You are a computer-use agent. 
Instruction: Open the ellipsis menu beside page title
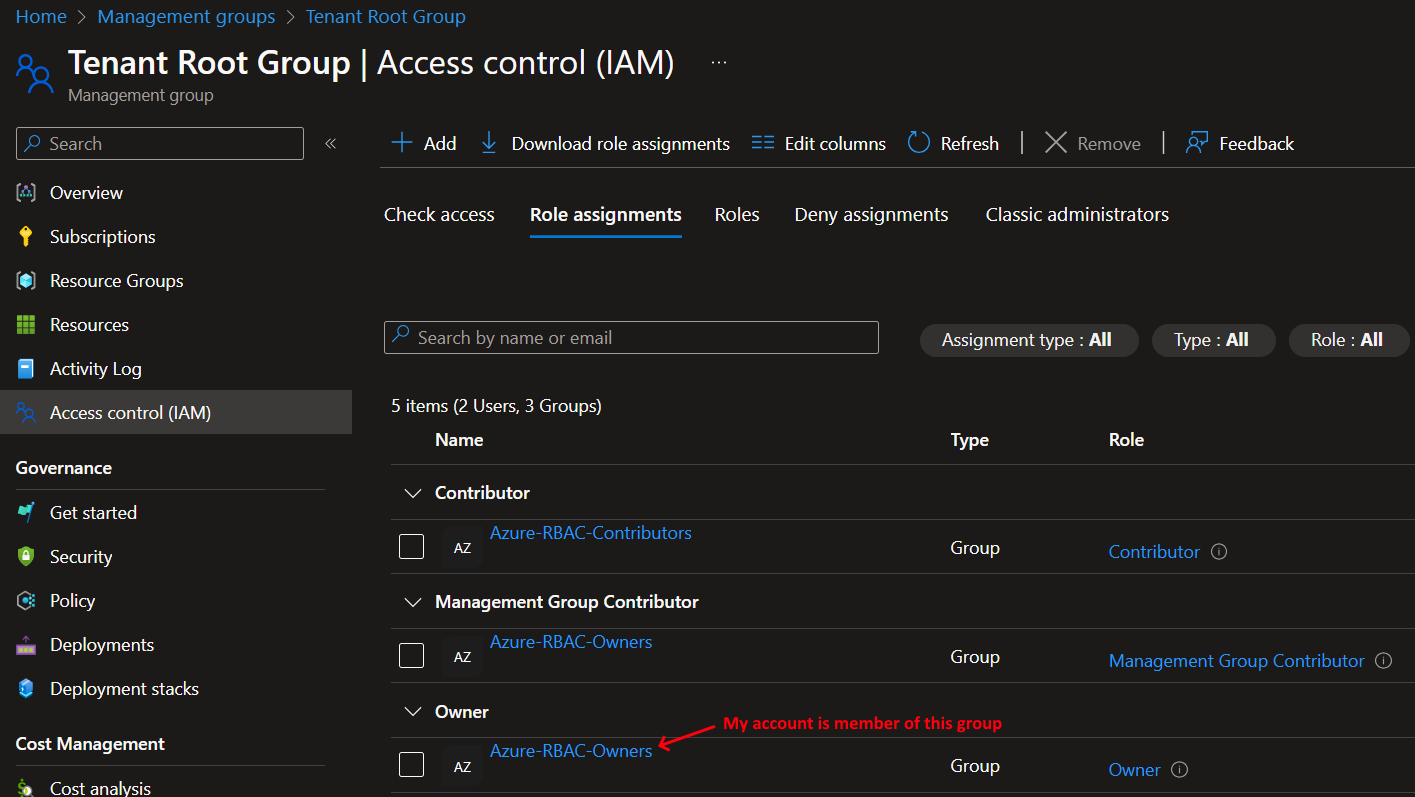point(719,62)
